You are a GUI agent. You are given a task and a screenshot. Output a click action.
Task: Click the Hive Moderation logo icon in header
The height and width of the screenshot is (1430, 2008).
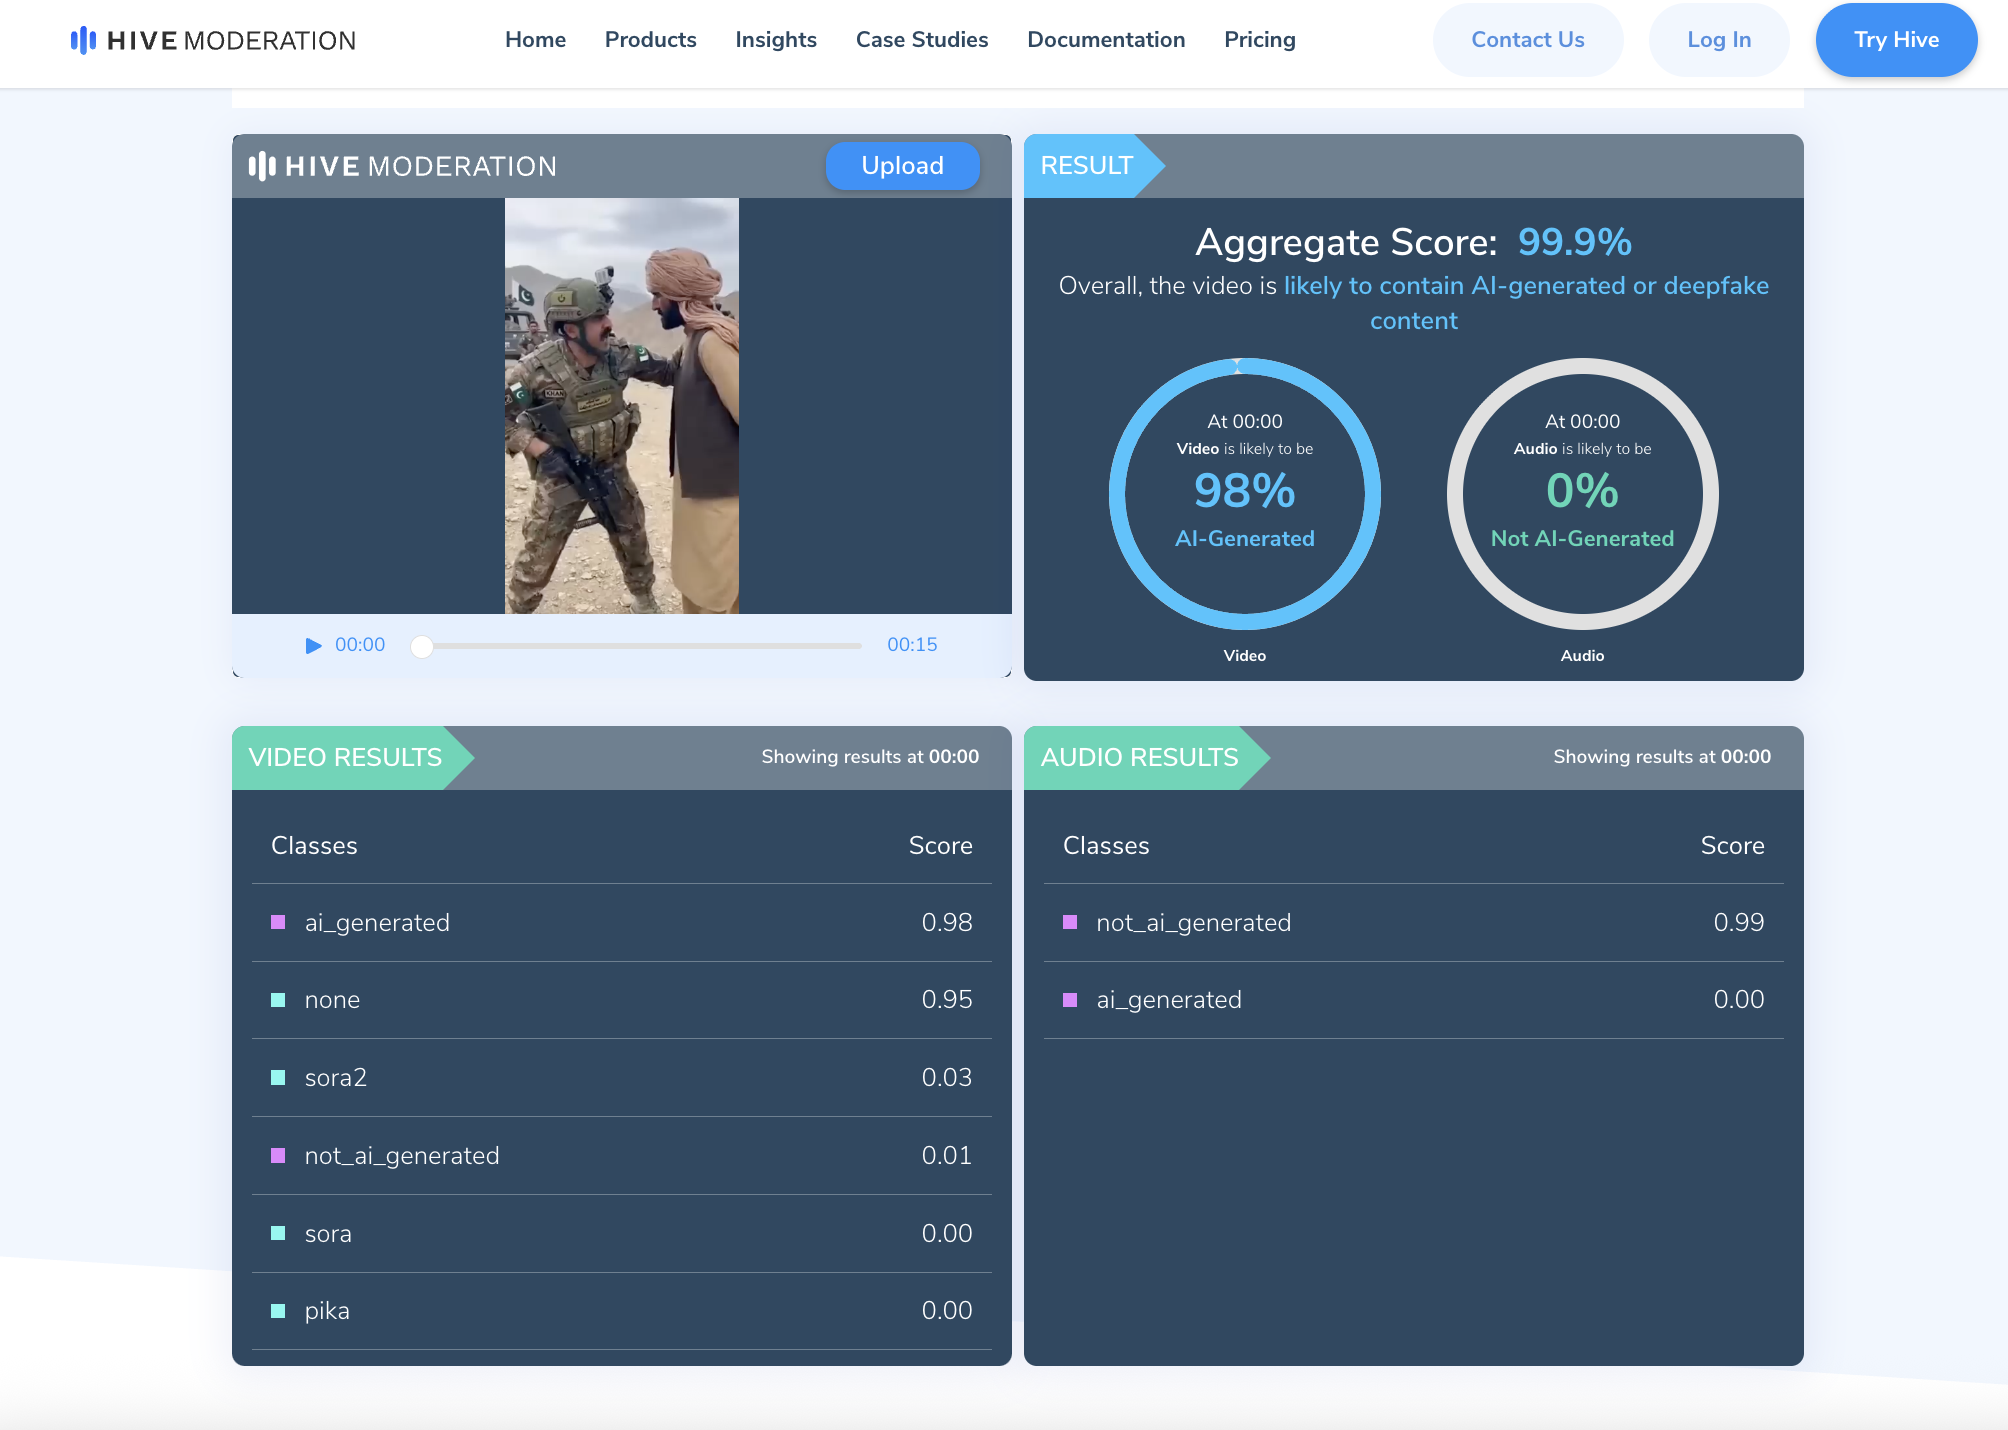[83, 40]
